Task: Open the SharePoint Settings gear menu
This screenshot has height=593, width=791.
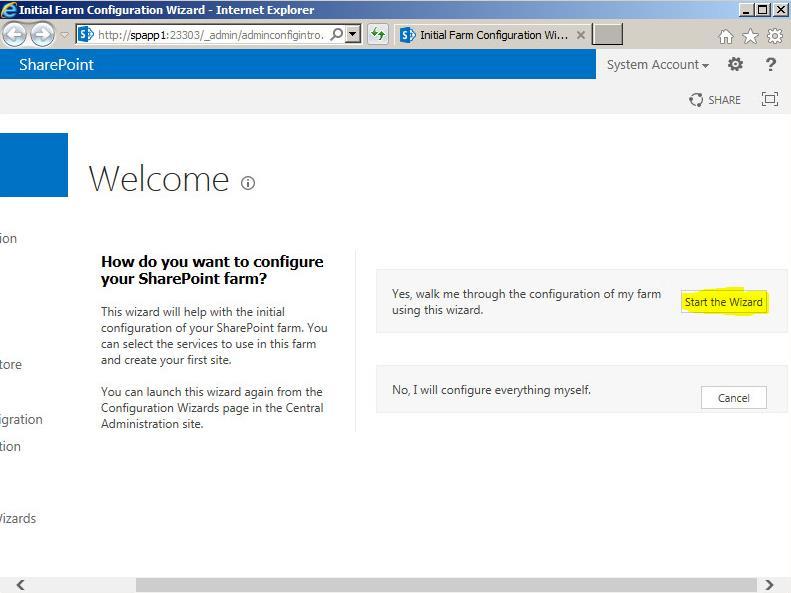Action: point(736,64)
